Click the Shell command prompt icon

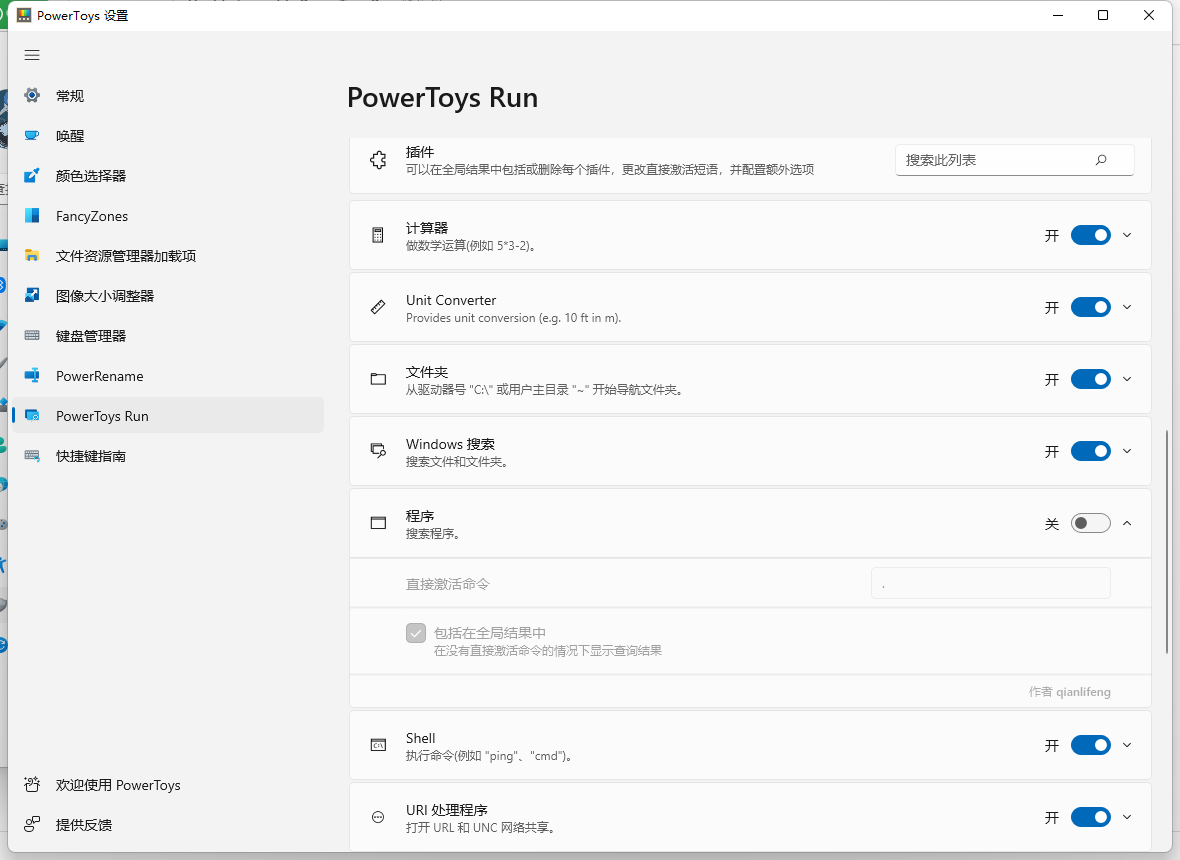pos(377,745)
